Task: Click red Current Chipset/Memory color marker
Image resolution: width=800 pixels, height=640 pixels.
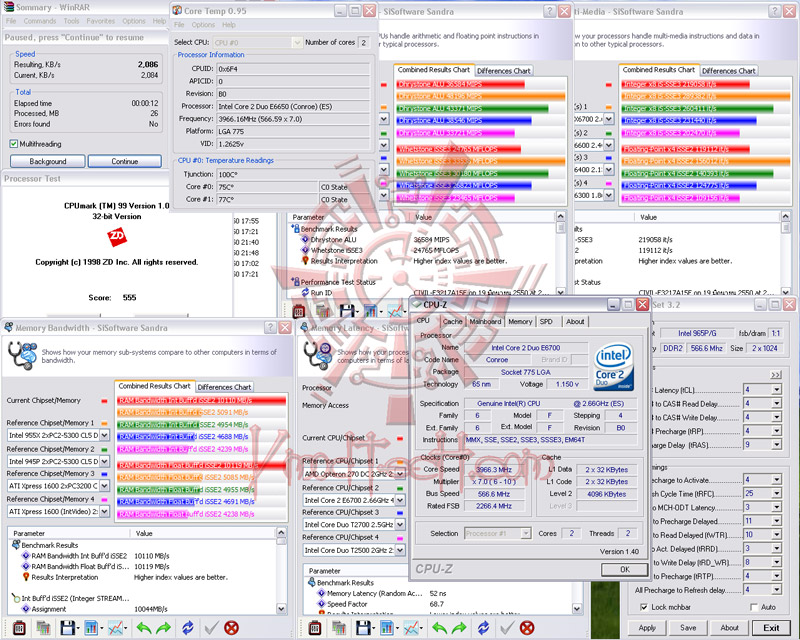Action: tap(104, 401)
